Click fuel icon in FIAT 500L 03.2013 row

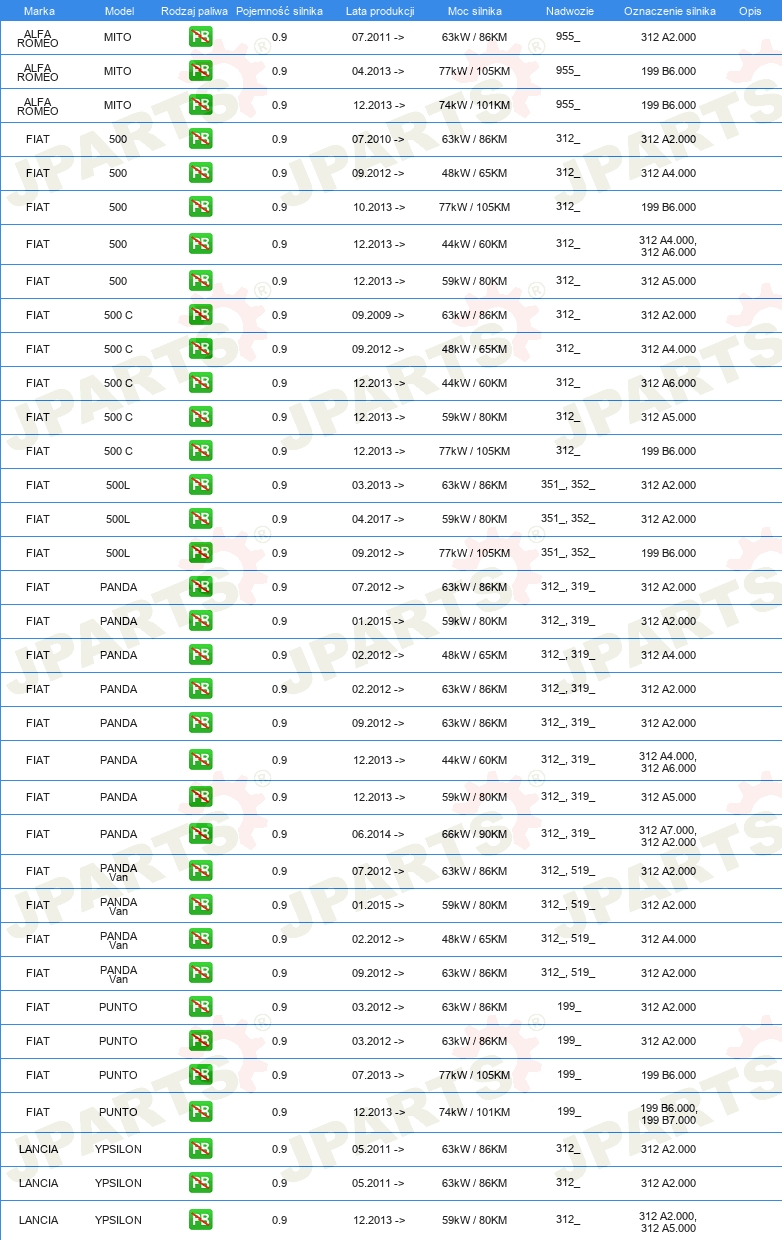[x=200, y=485]
